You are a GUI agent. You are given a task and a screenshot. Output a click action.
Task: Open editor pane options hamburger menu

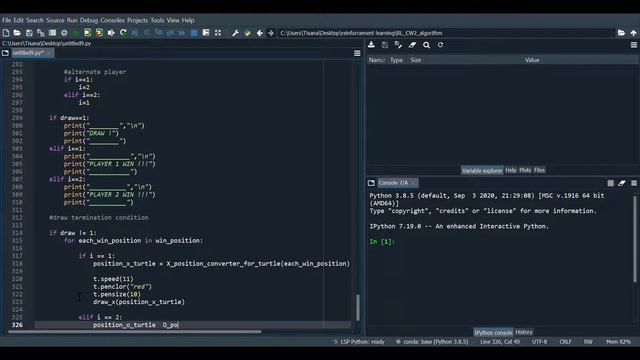coord(357,53)
